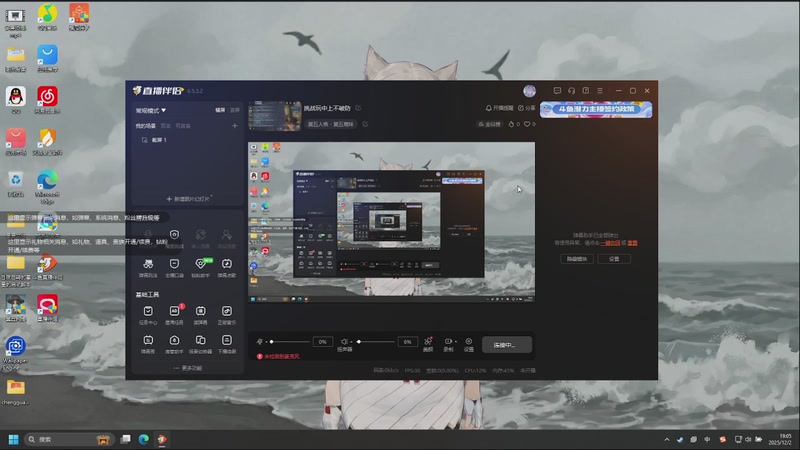This screenshot has width=800, height=450.
Task: Open the 弹幕玩法 tool icon
Action: pyautogui.click(x=148, y=264)
